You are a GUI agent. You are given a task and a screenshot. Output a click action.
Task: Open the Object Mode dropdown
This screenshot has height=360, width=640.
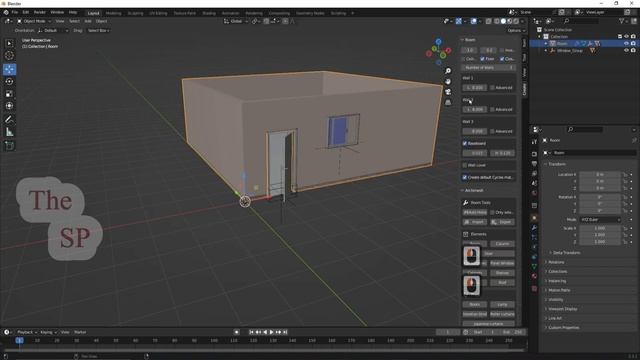34,21
